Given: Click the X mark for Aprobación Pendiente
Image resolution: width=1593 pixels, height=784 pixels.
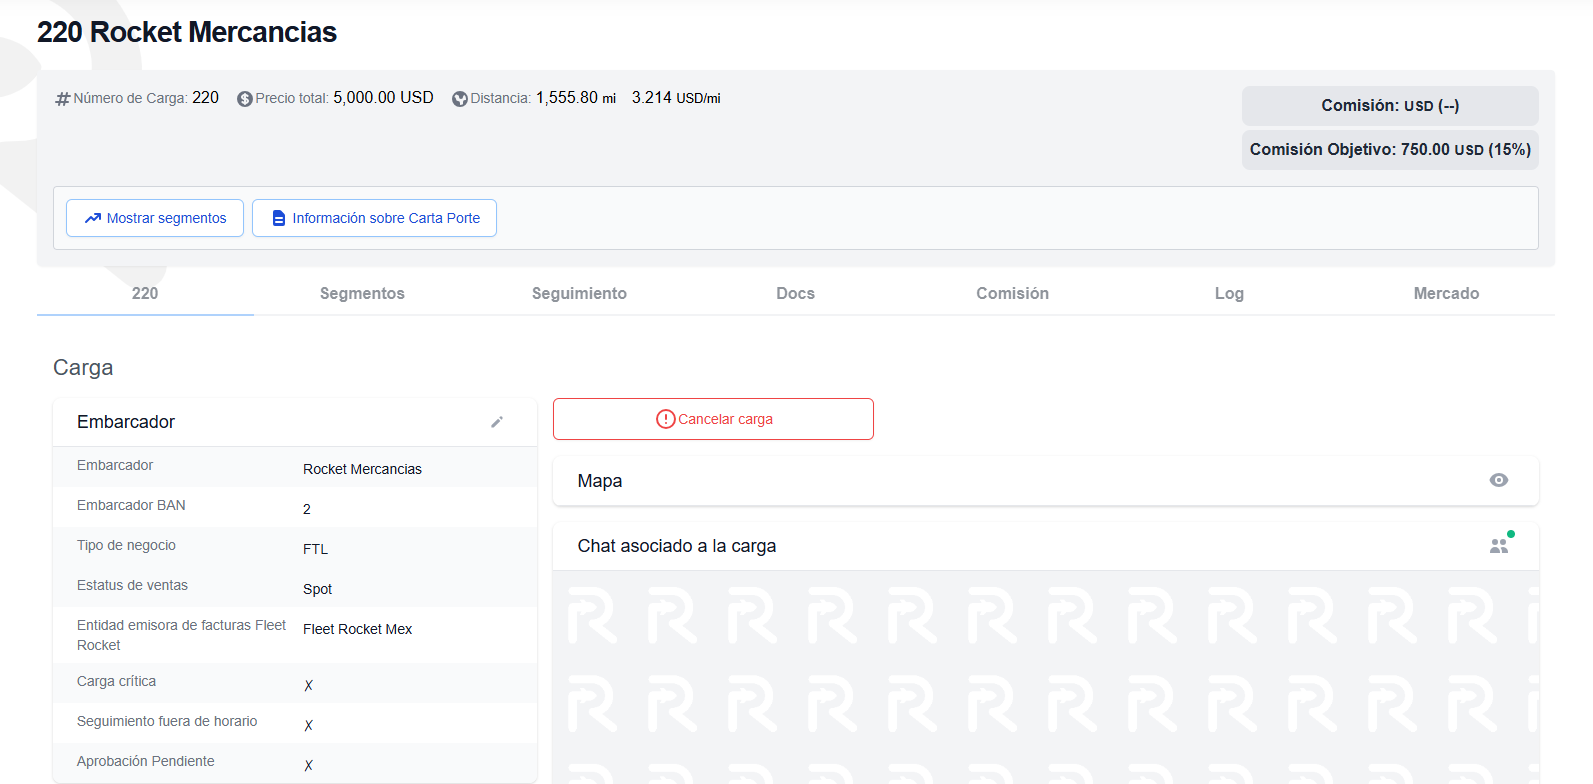Looking at the screenshot, I should click(308, 765).
